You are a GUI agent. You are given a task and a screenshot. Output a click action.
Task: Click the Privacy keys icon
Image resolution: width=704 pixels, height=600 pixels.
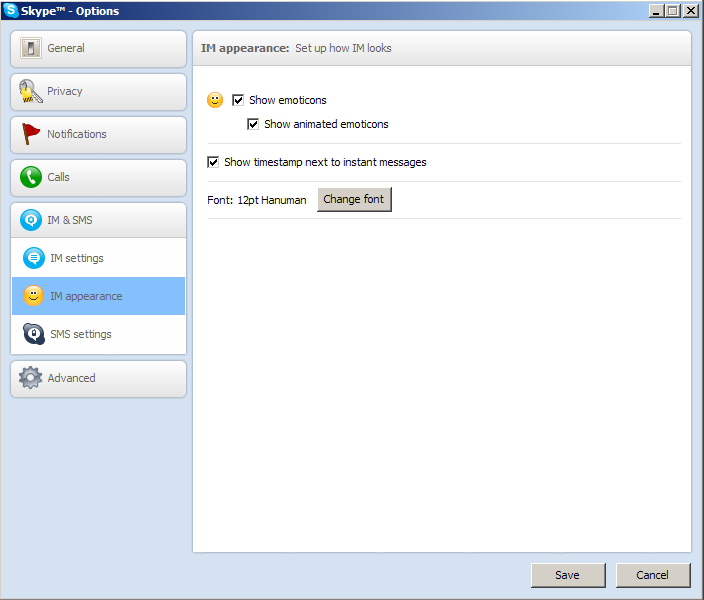point(30,92)
